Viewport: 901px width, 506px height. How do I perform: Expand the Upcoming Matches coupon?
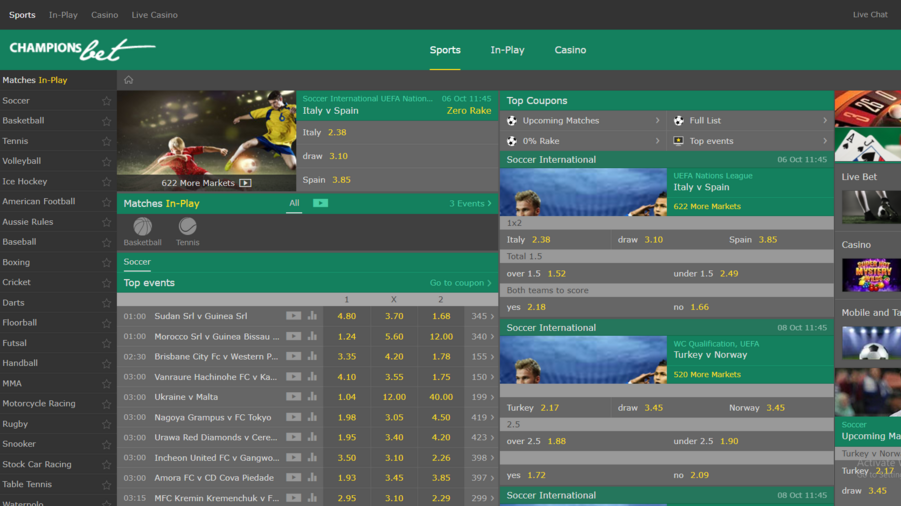pos(583,121)
